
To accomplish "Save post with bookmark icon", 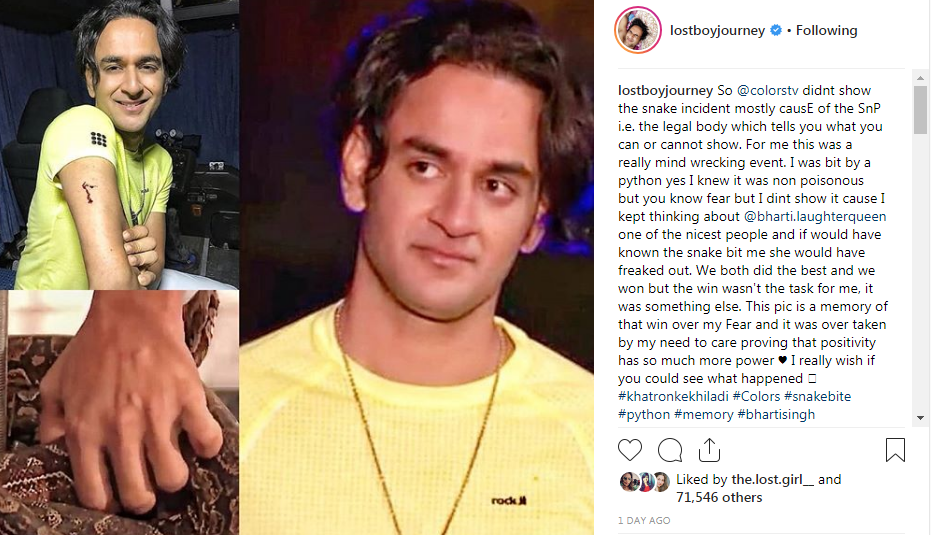I will point(895,450).
